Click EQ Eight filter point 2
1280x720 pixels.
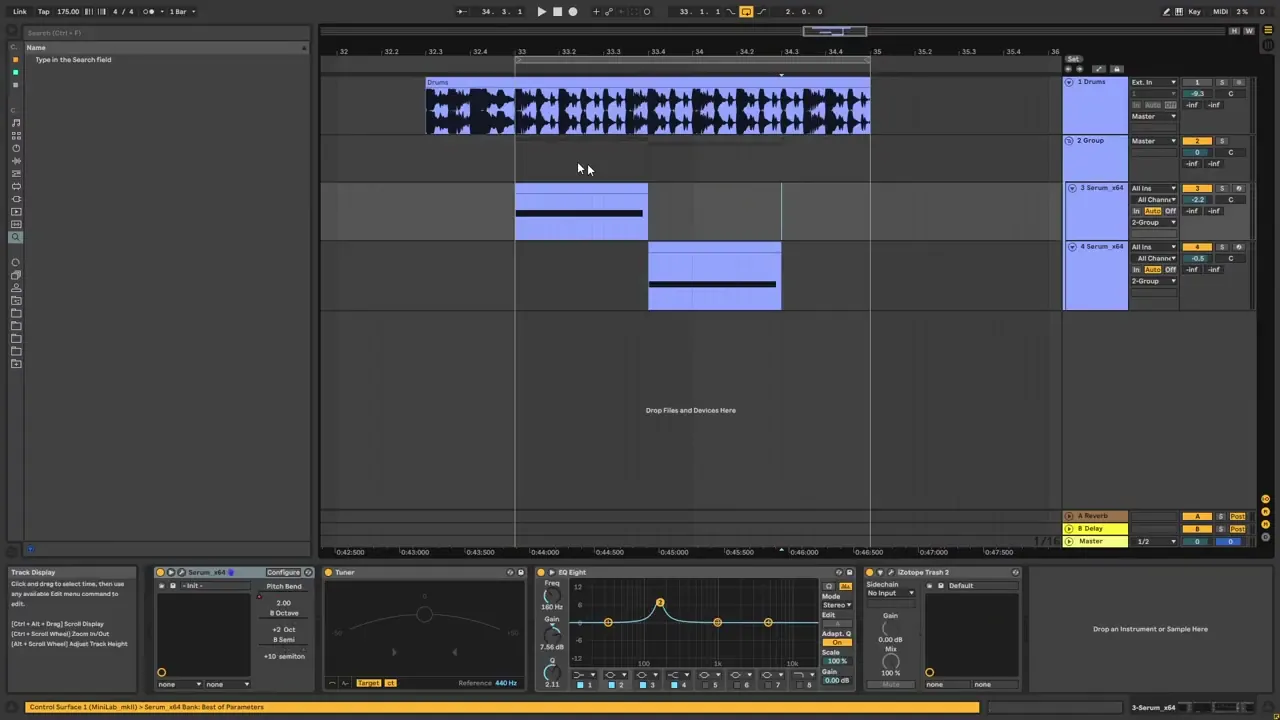click(x=660, y=604)
